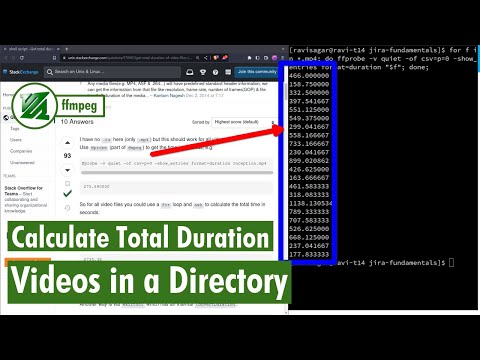Click the share icon in the address bar

206,58
